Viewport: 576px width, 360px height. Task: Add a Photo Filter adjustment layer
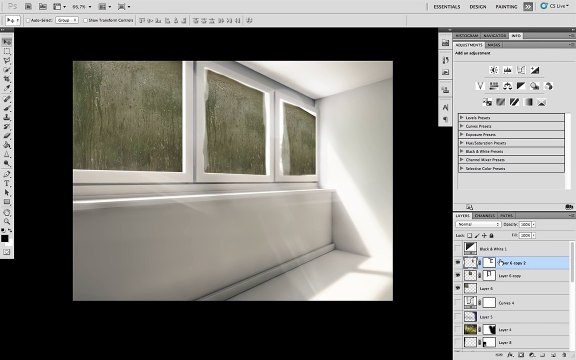tap(534, 86)
